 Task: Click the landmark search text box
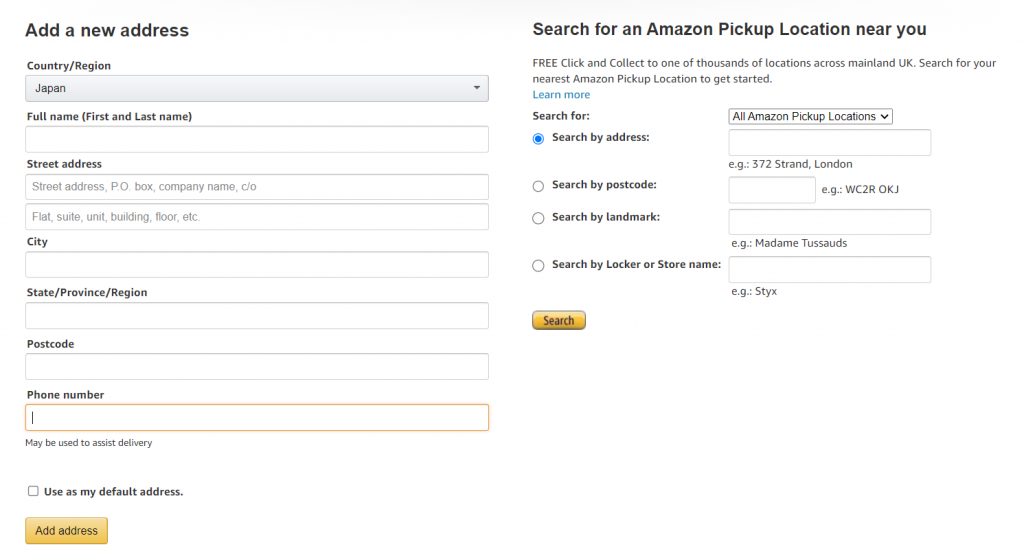[829, 222]
